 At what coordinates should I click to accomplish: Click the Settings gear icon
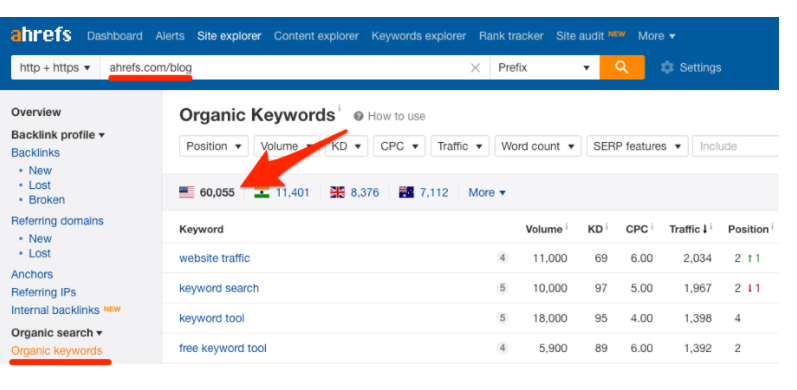pos(667,68)
